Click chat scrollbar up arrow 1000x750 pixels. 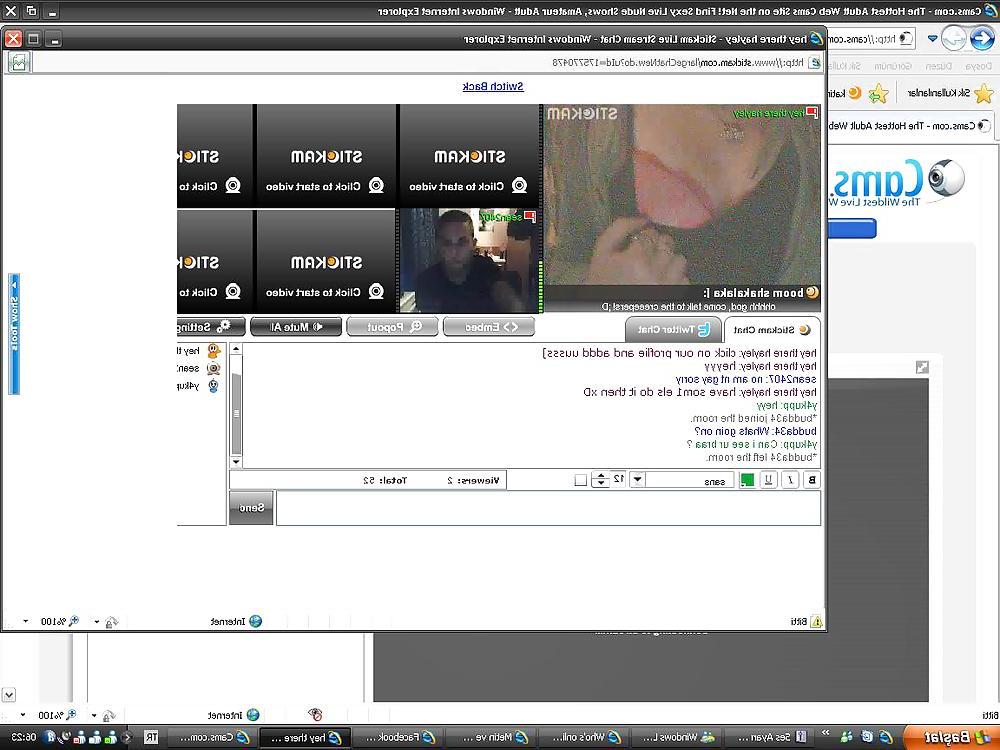tap(236, 349)
